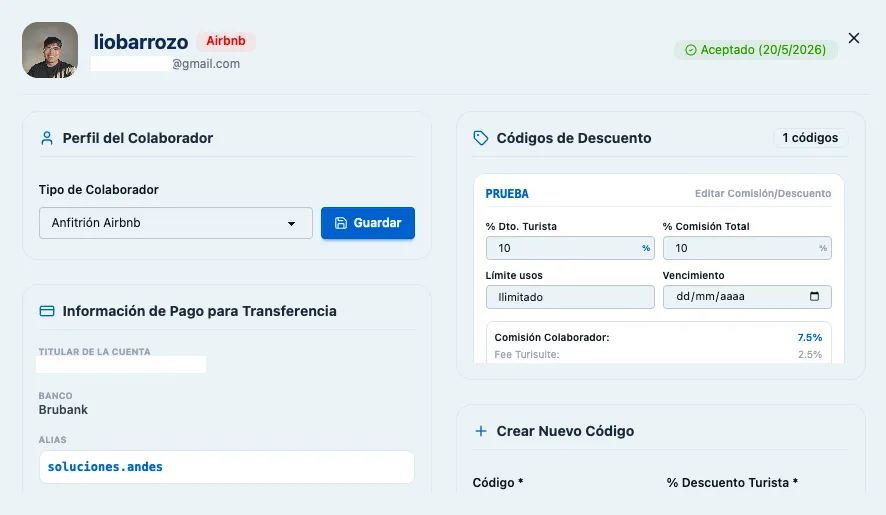
Task: Open the Tipo de Colaborador dropdown
Action: (176, 223)
